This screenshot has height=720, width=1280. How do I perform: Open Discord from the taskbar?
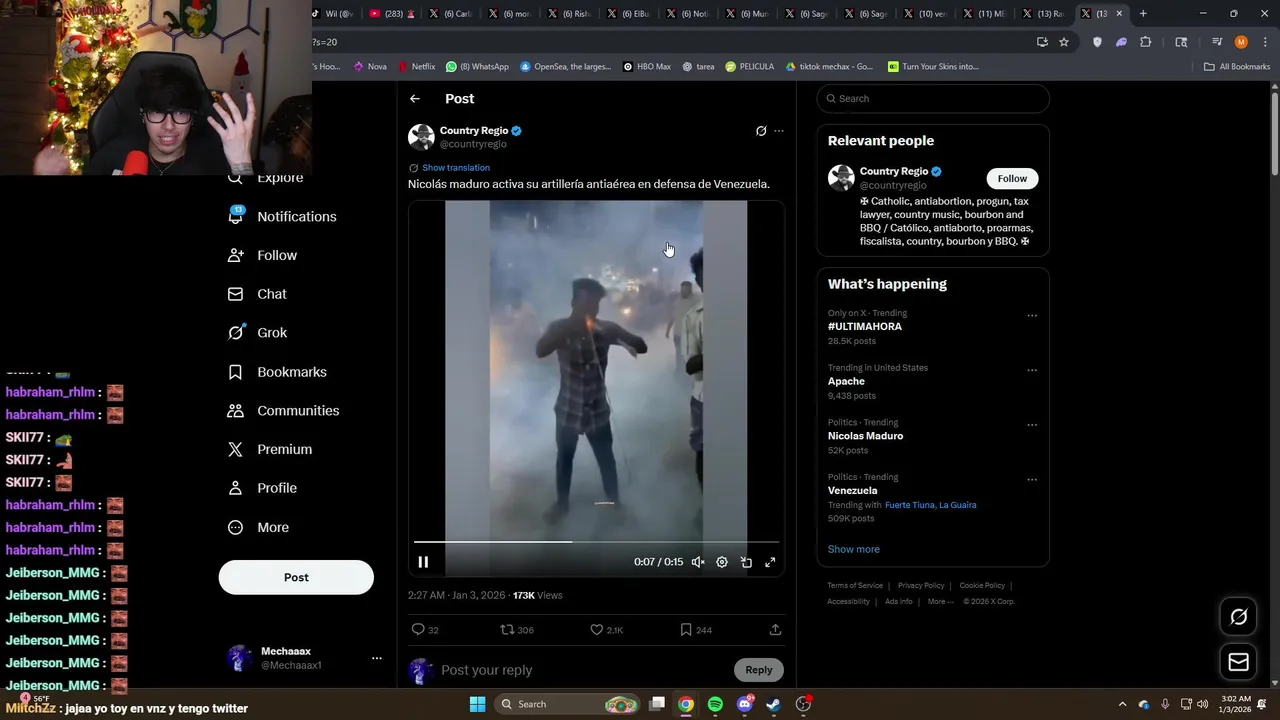click(x=745, y=704)
